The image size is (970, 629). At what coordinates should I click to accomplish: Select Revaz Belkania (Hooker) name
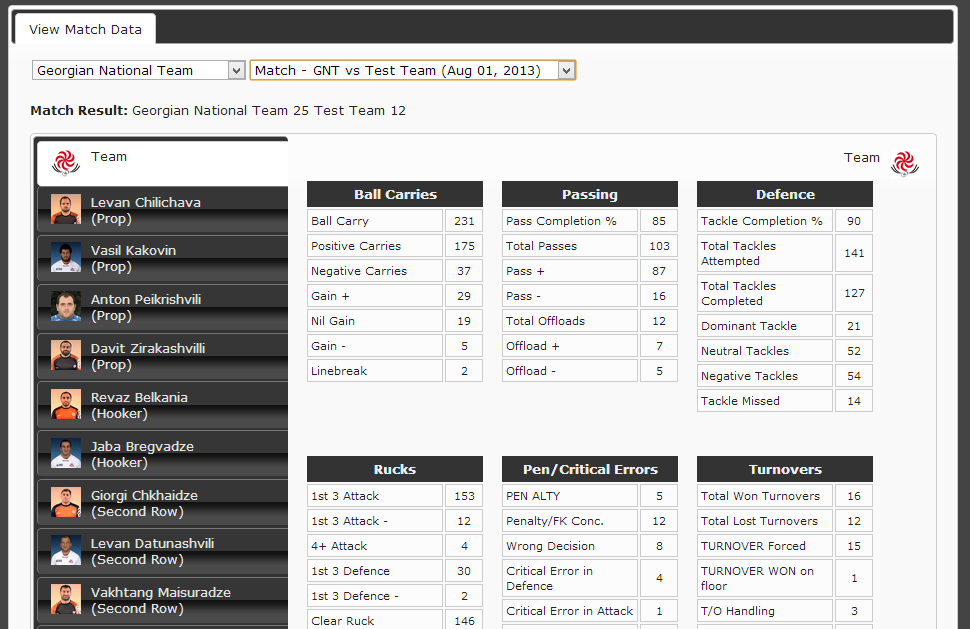(x=139, y=405)
